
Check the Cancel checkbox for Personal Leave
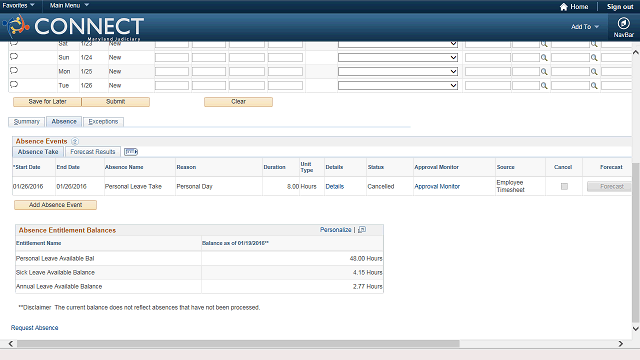564,186
